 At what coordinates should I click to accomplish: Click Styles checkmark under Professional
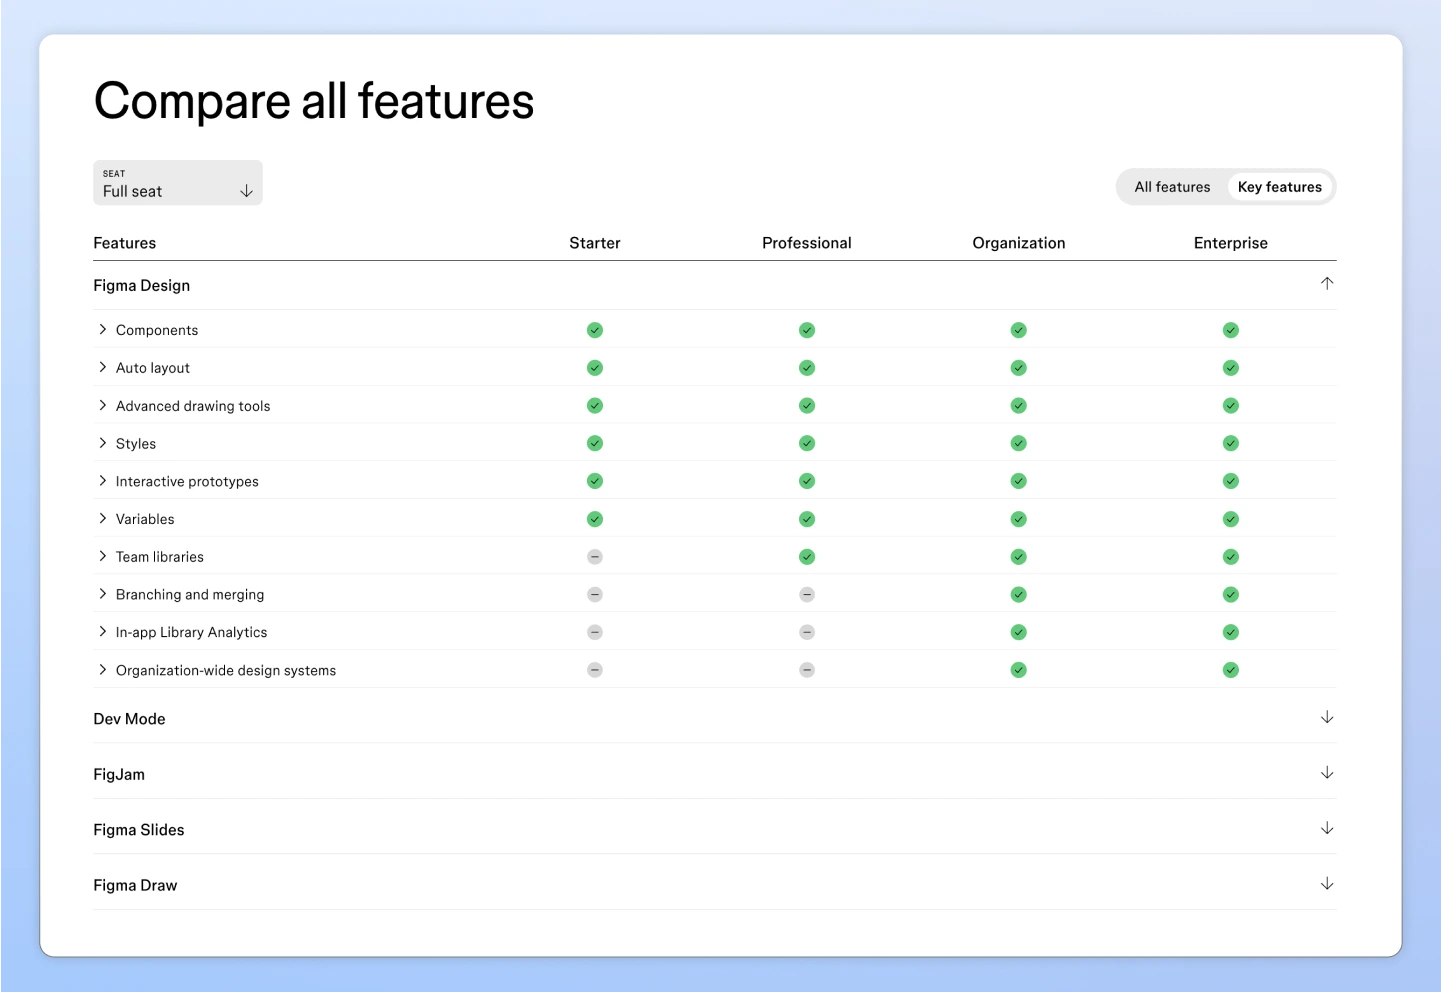pos(807,443)
